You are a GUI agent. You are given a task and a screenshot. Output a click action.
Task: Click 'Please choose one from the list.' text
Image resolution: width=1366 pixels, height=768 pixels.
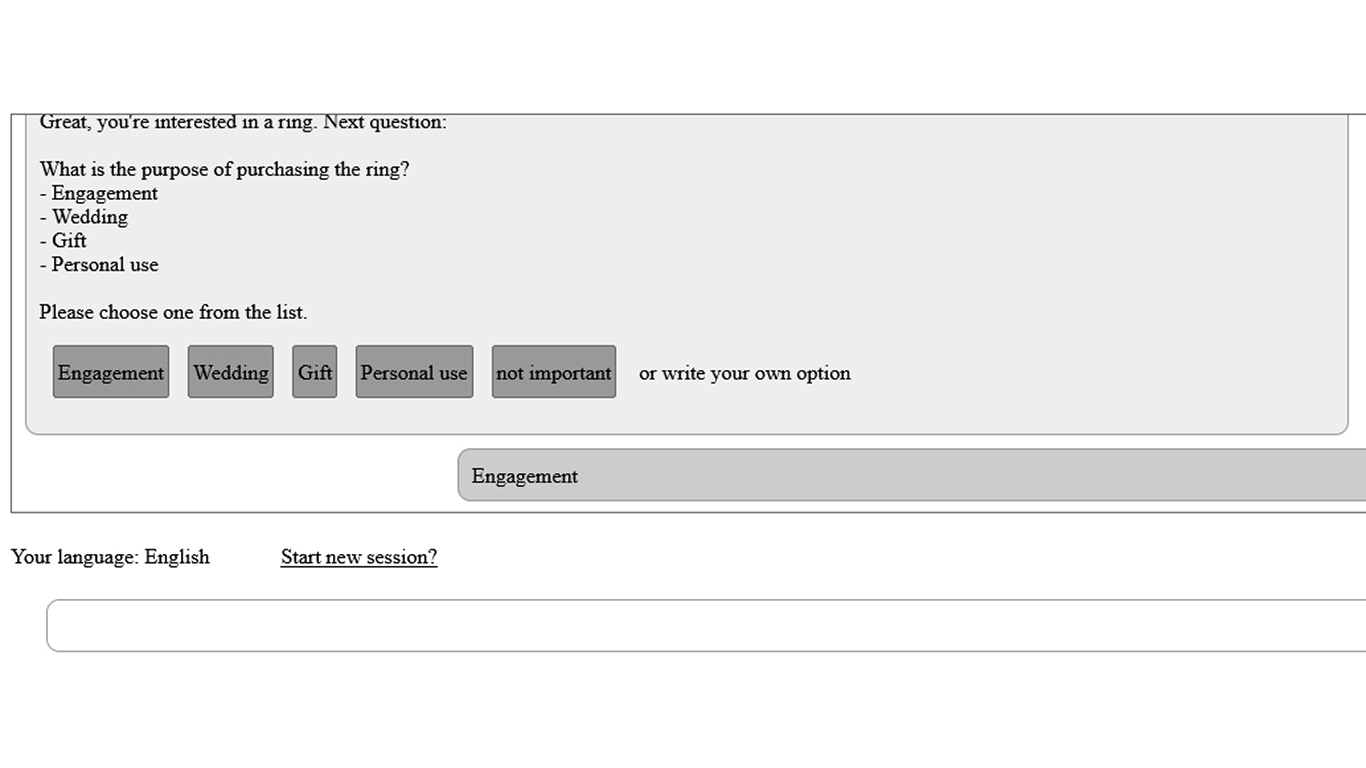coord(173,312)
